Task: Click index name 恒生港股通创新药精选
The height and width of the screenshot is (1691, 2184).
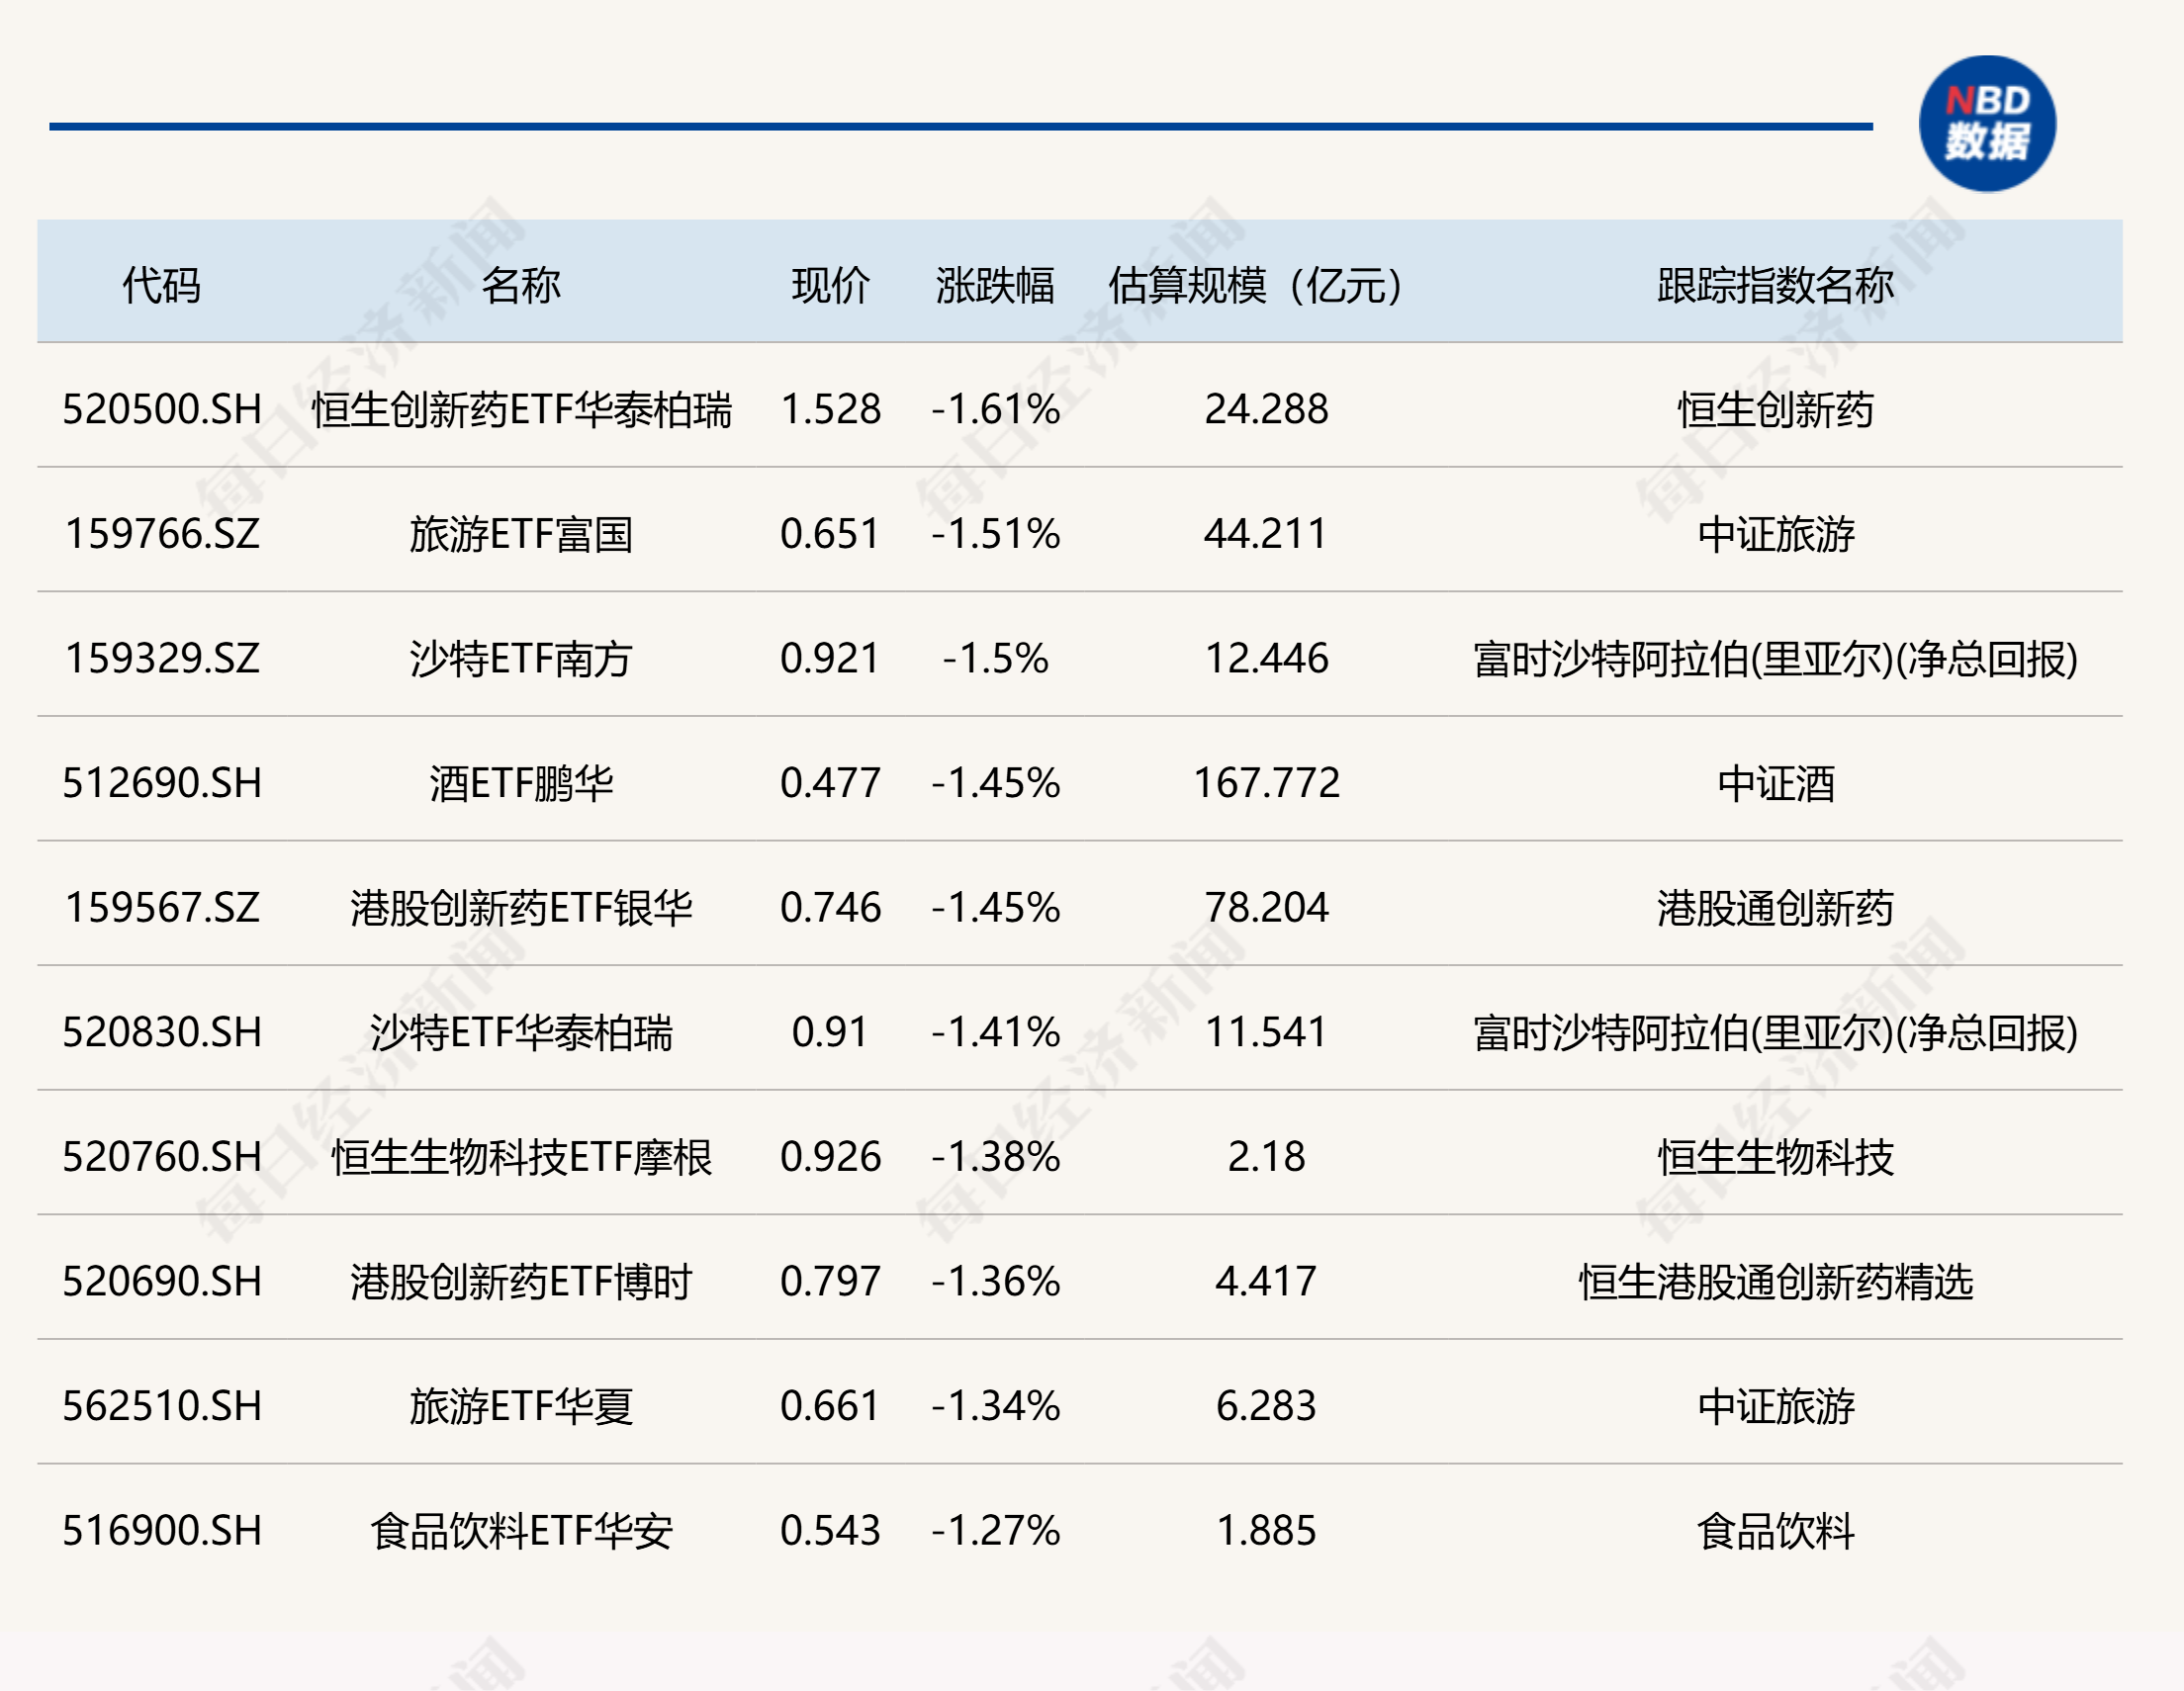Action: click(1775, 1281)
